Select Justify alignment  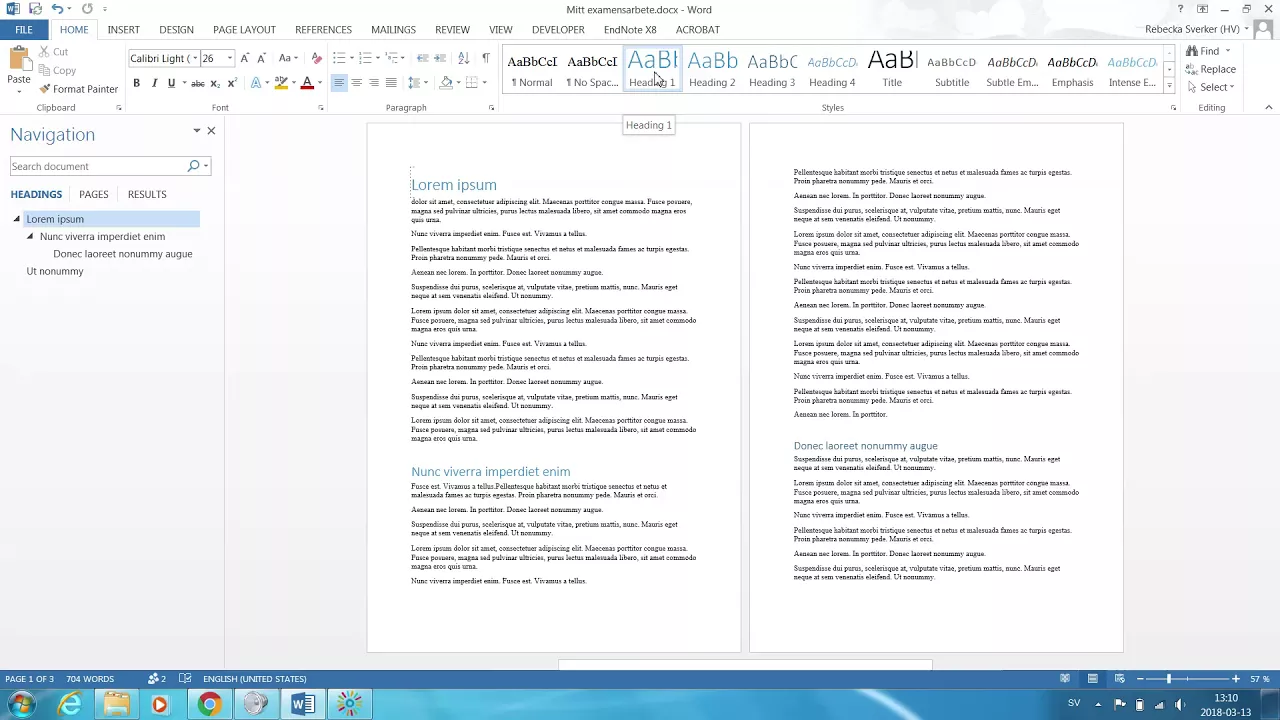[x=391, y=83]
